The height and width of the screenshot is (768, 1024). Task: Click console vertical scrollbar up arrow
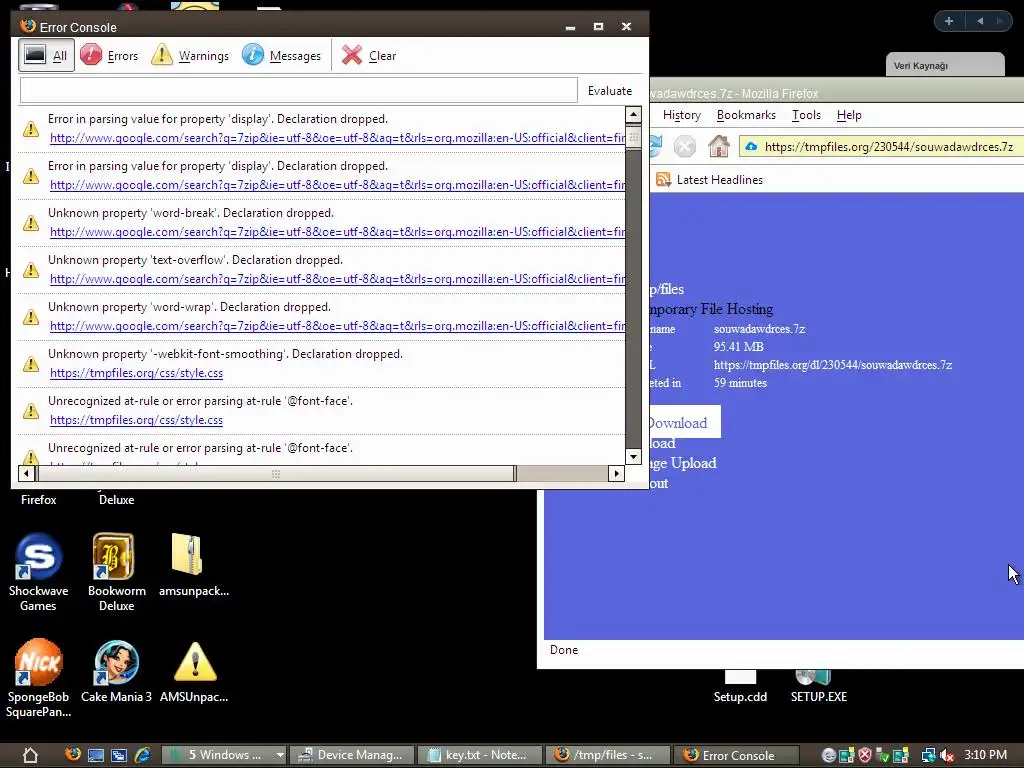pyautogui.click(x=633, y=114)
